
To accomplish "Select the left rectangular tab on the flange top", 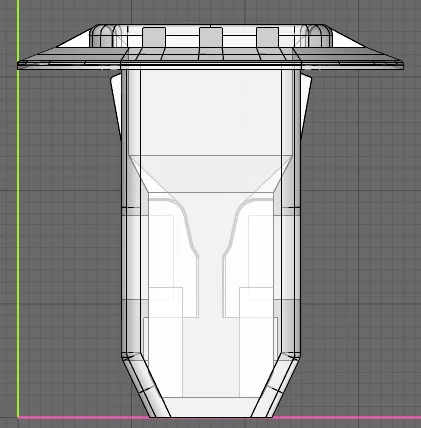I will coord(154,37).
